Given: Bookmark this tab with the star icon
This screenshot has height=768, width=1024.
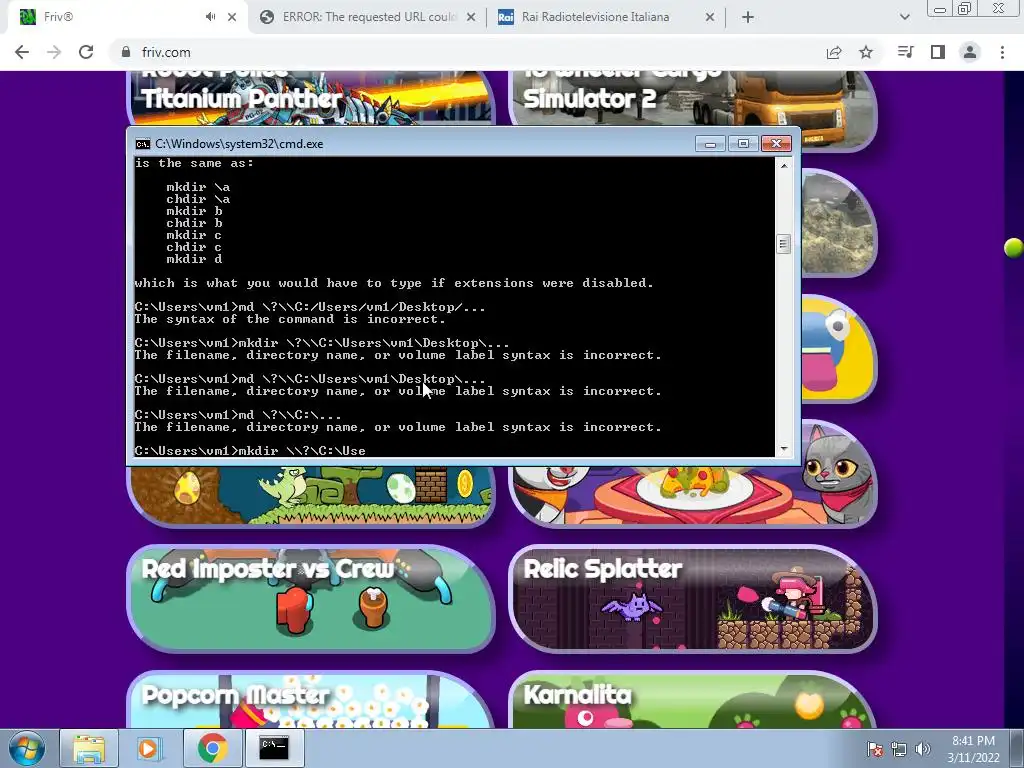Looking at the screenshot, I should click(866, 52).
